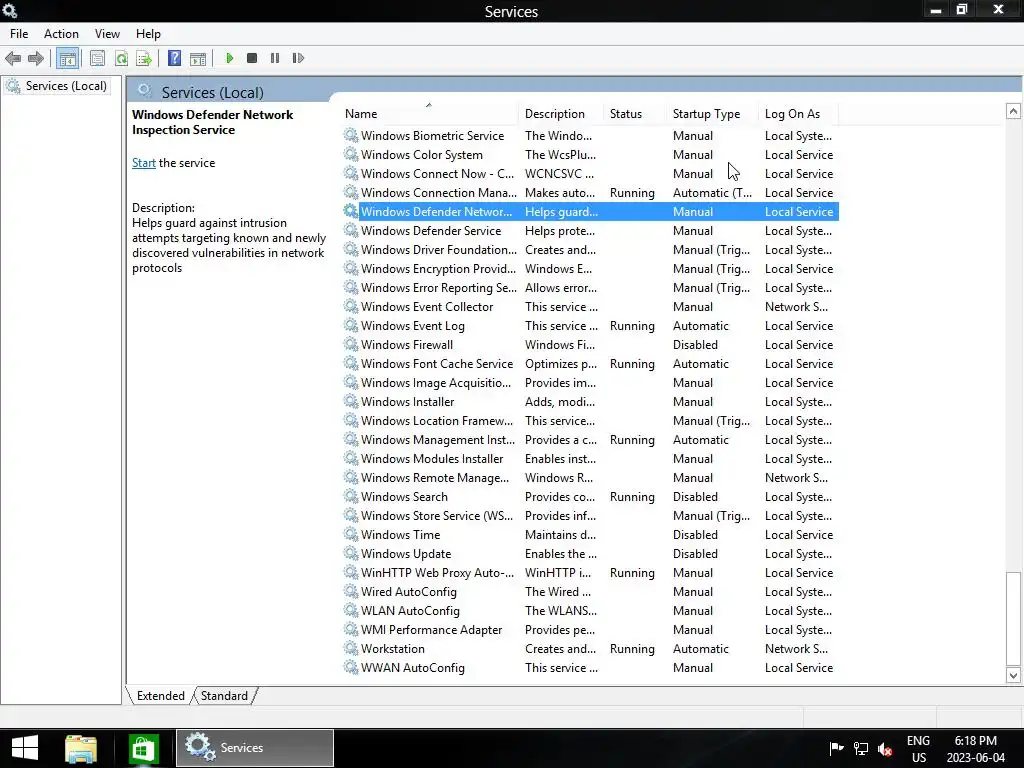Image resolution: width=1024 pixels, height=768 pixels.
Task: Open the View menu
Action: click(107, 34)
